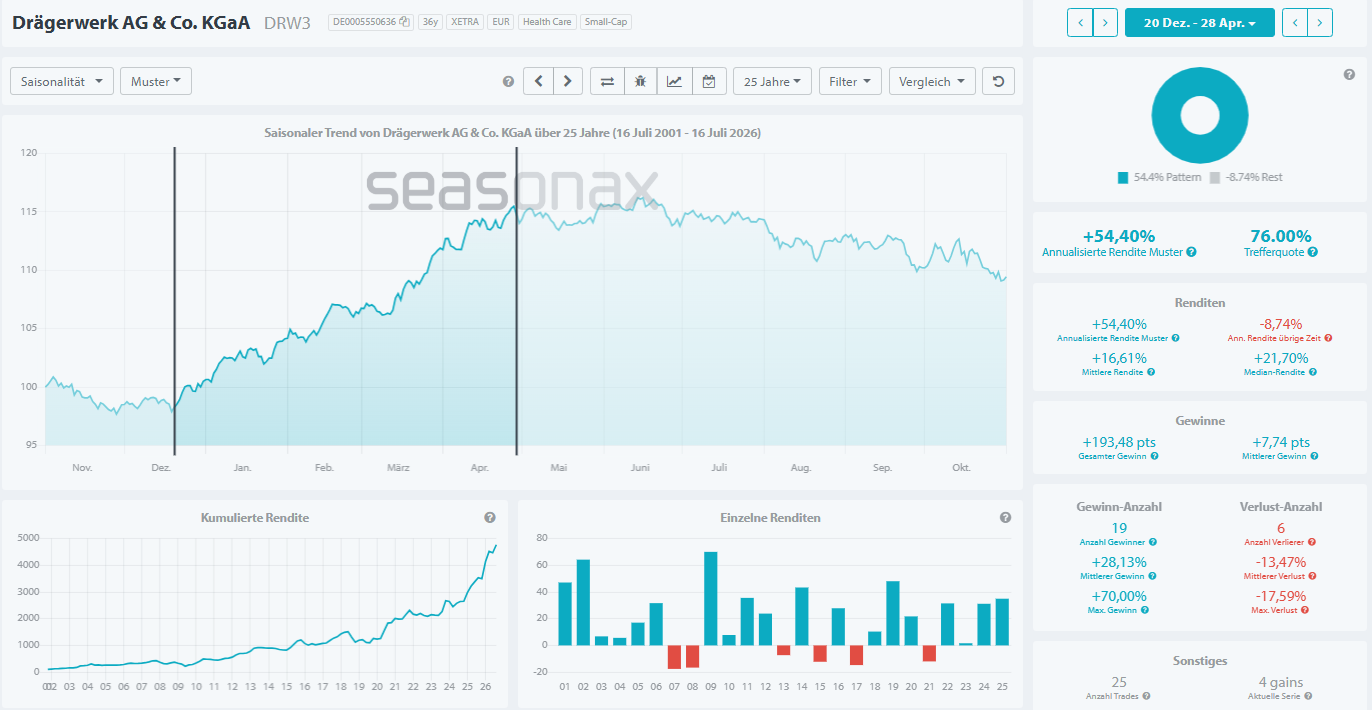The height and width of the screenshot is (710, 1372).
Task: Click the bug icon in the chart toolbar
Action: (640, 81)
